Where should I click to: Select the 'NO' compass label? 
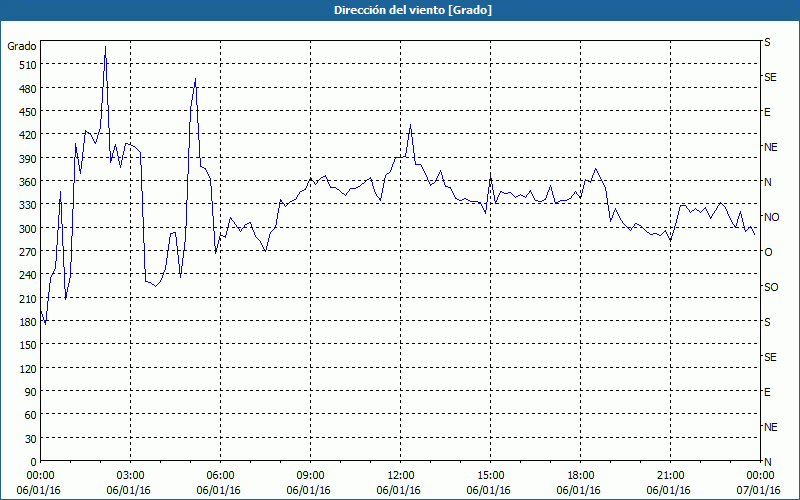tap(772, 217)
